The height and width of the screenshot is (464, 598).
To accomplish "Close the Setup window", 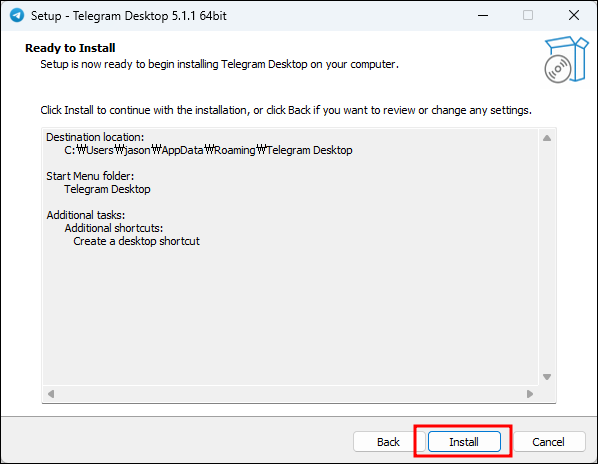I will tap(574, 16).
